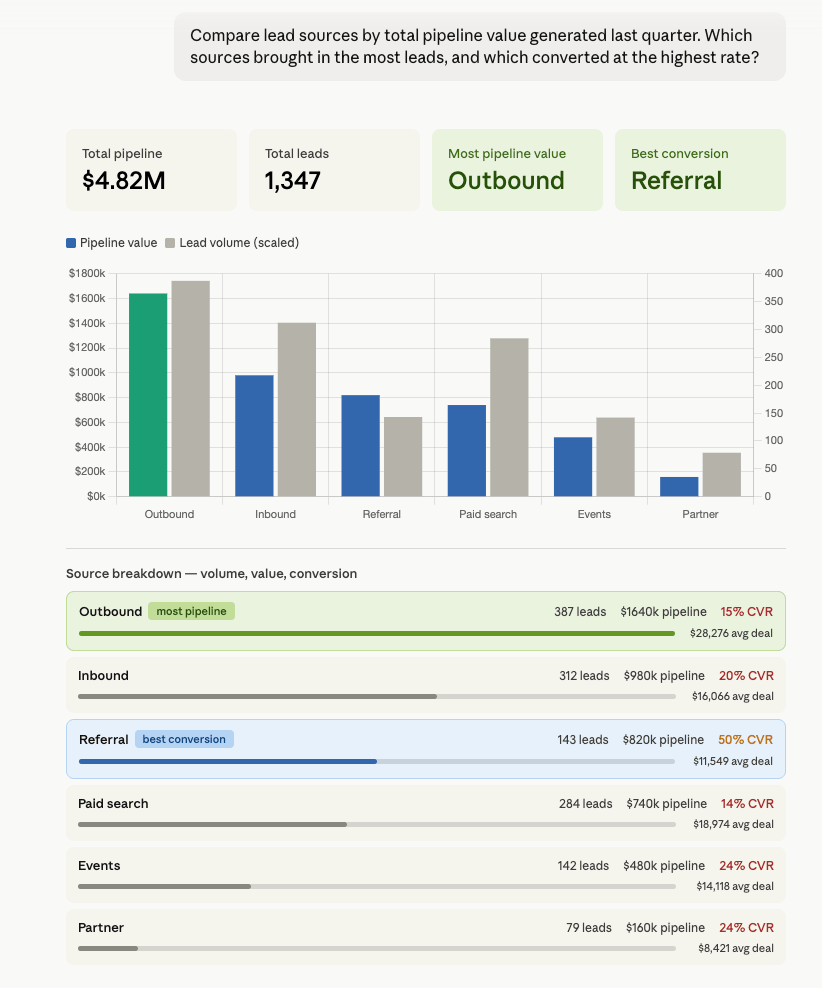
Task: Select the Partner row title in breakdown
Action: 101,928
